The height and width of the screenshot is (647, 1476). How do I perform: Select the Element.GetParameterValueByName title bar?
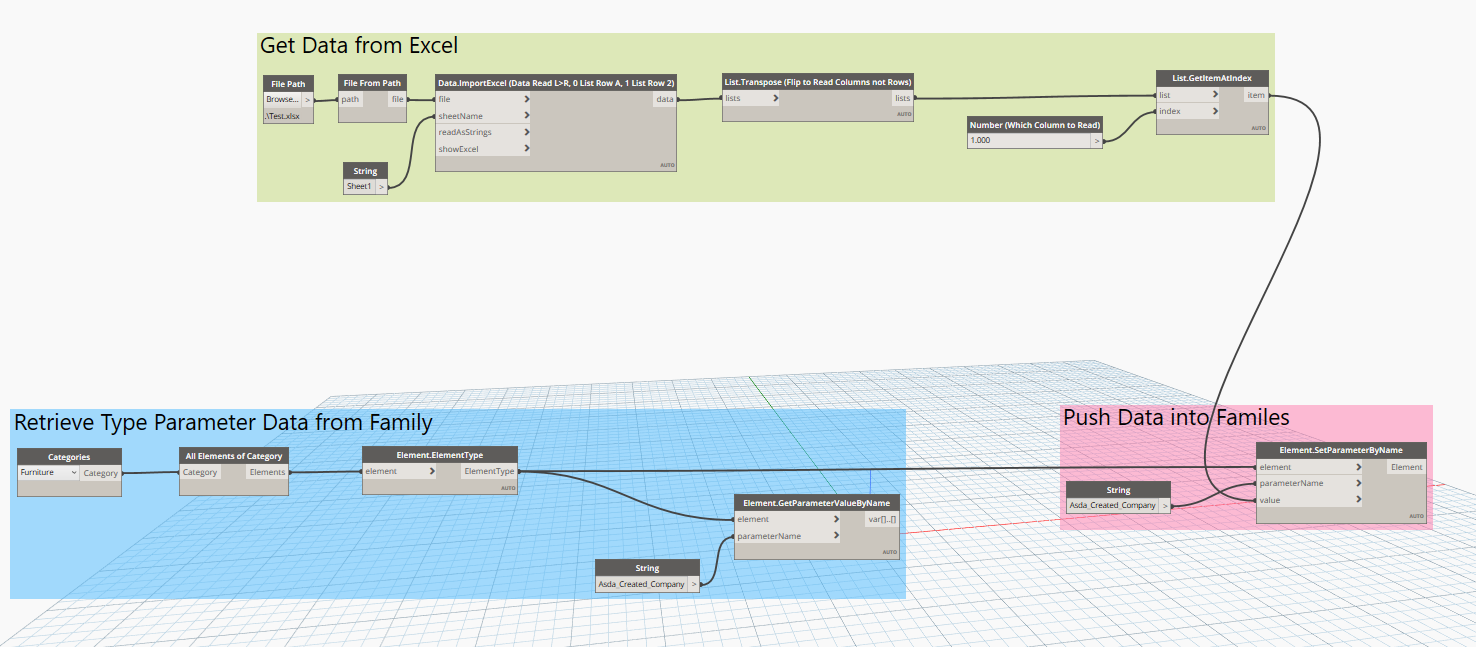[816, 503]
